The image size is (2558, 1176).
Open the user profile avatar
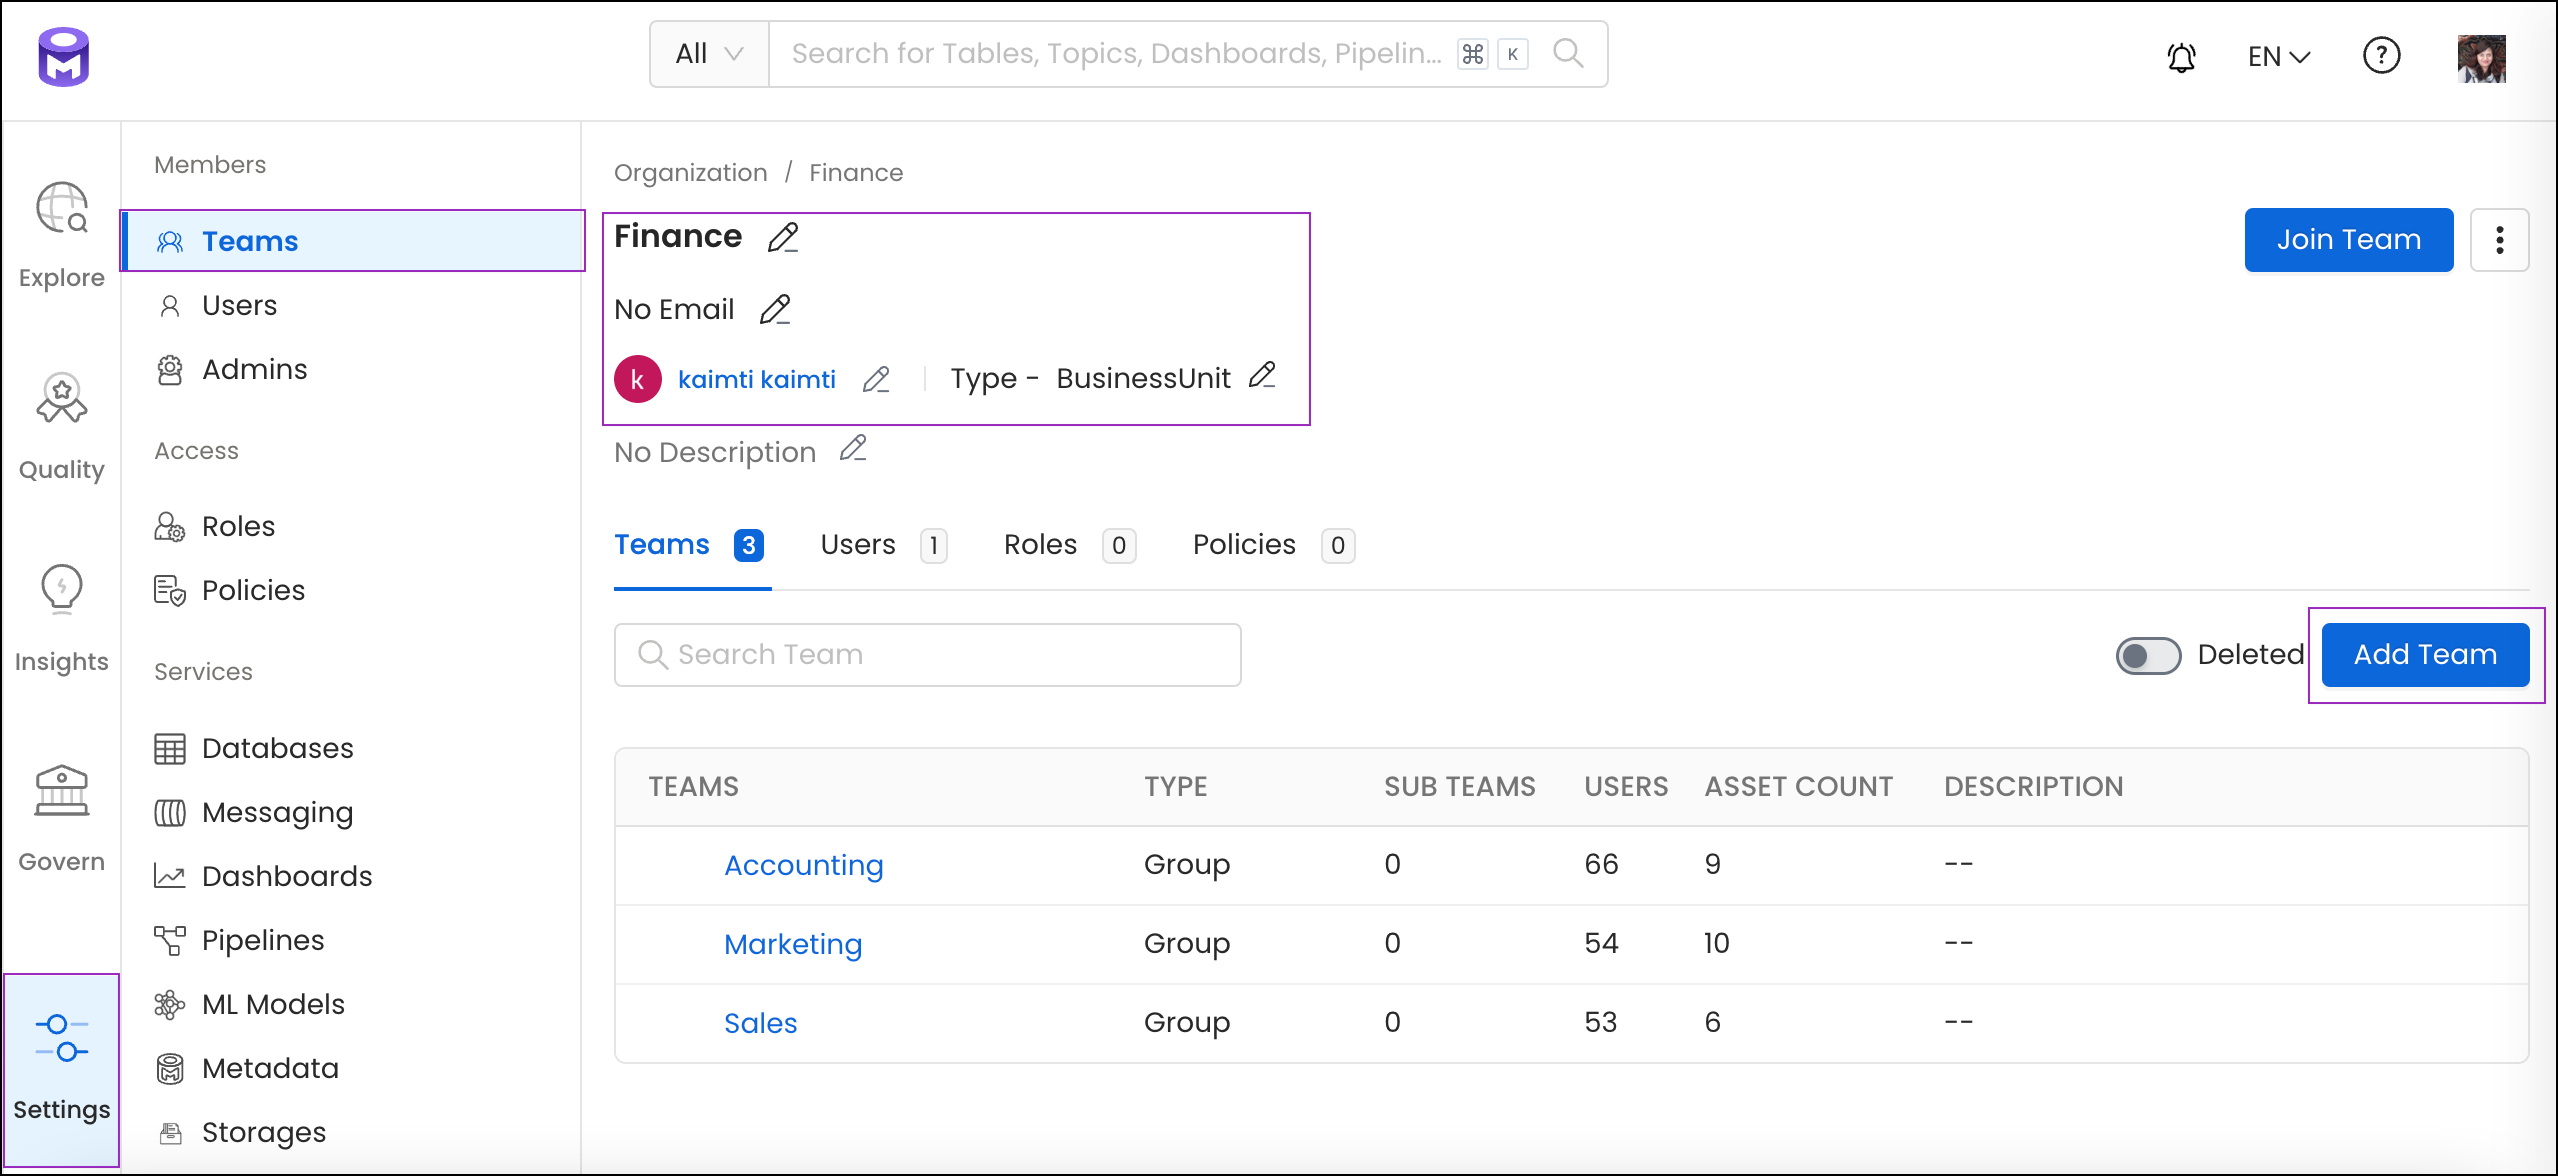pyautogui.click(x=2481, y=59)
